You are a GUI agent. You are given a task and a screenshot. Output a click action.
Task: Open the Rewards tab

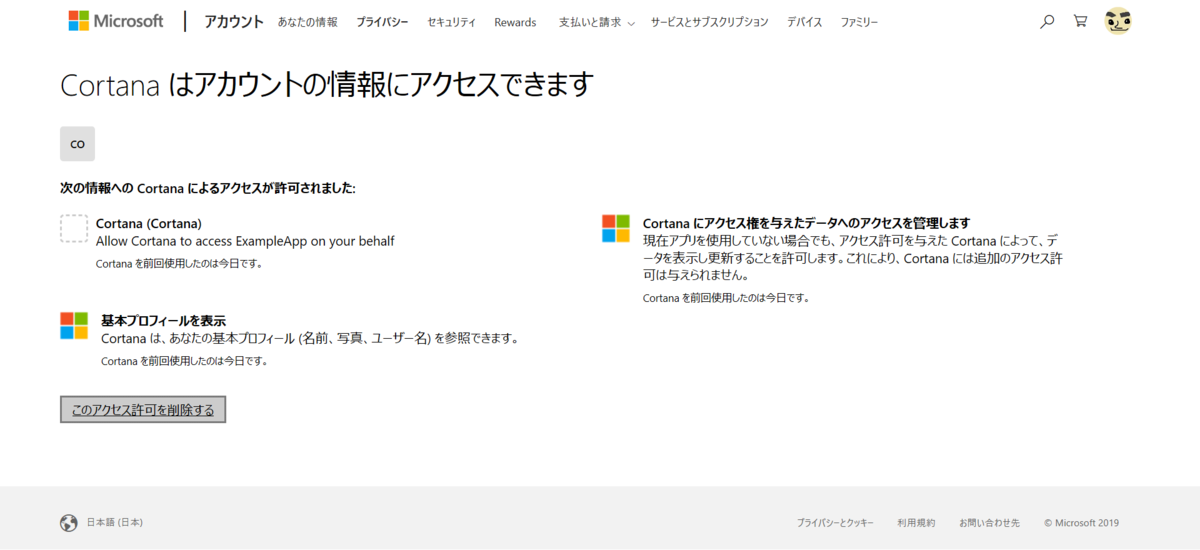(x=515, y=22)
